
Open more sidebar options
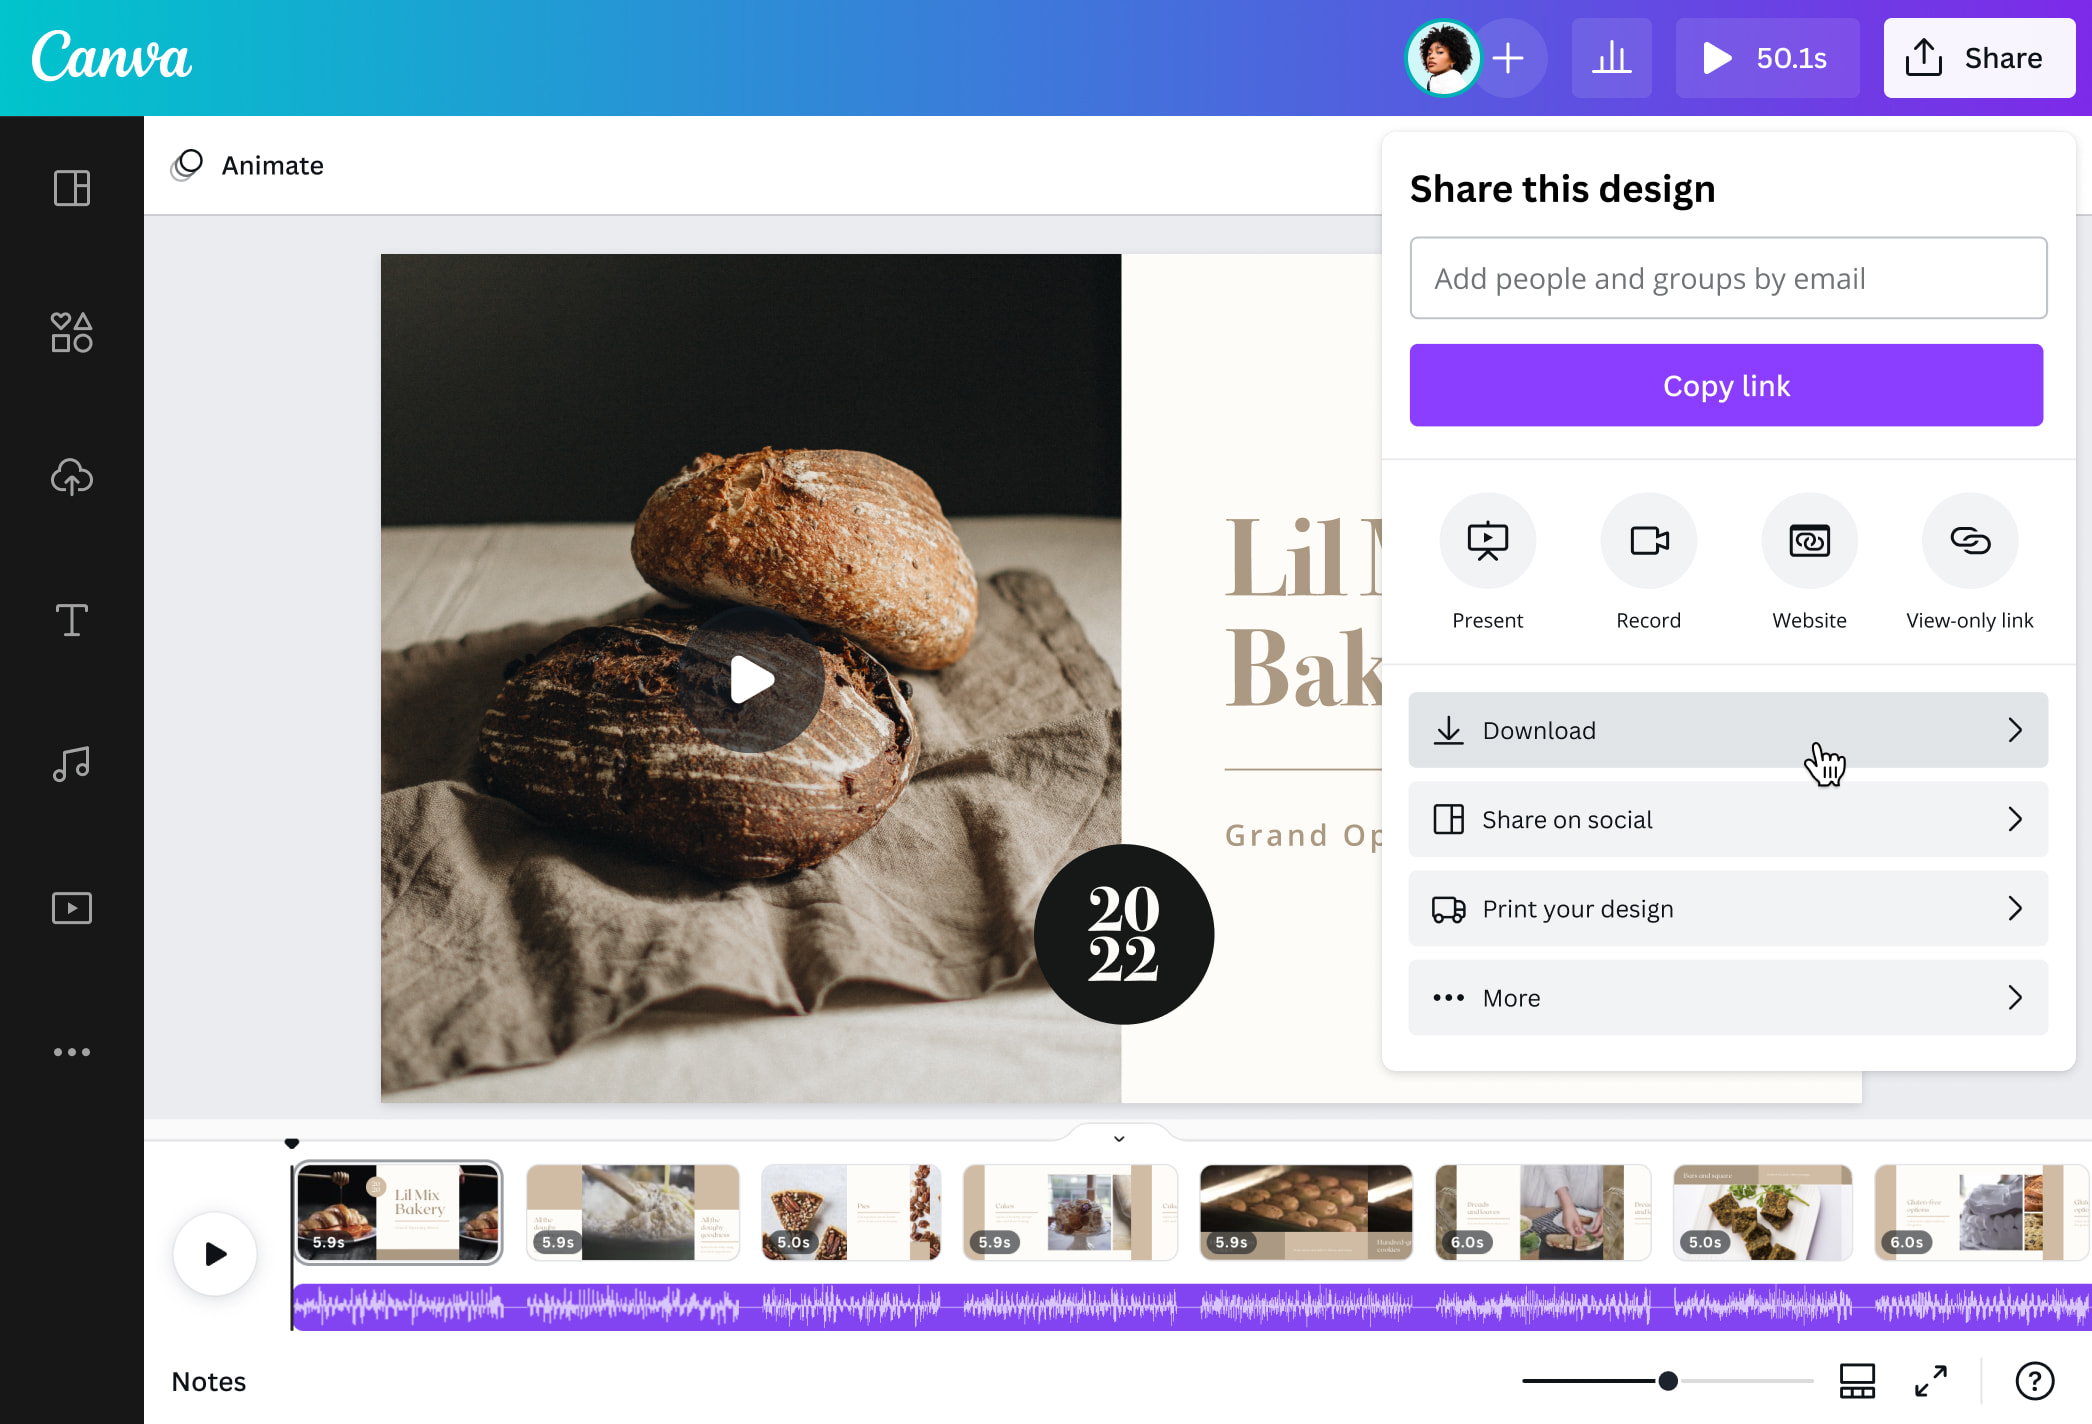click(x=71, y=1051)
